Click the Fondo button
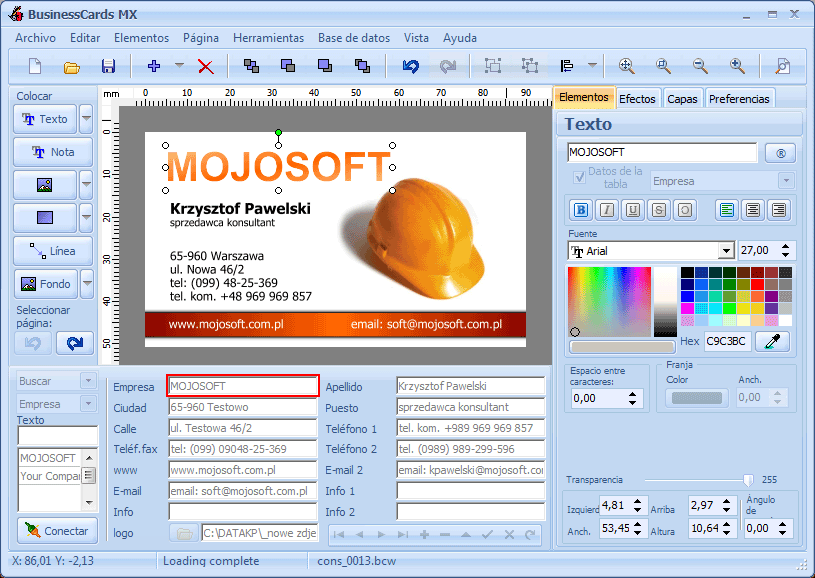The image size is (815, 578). [x=46, y=284]
